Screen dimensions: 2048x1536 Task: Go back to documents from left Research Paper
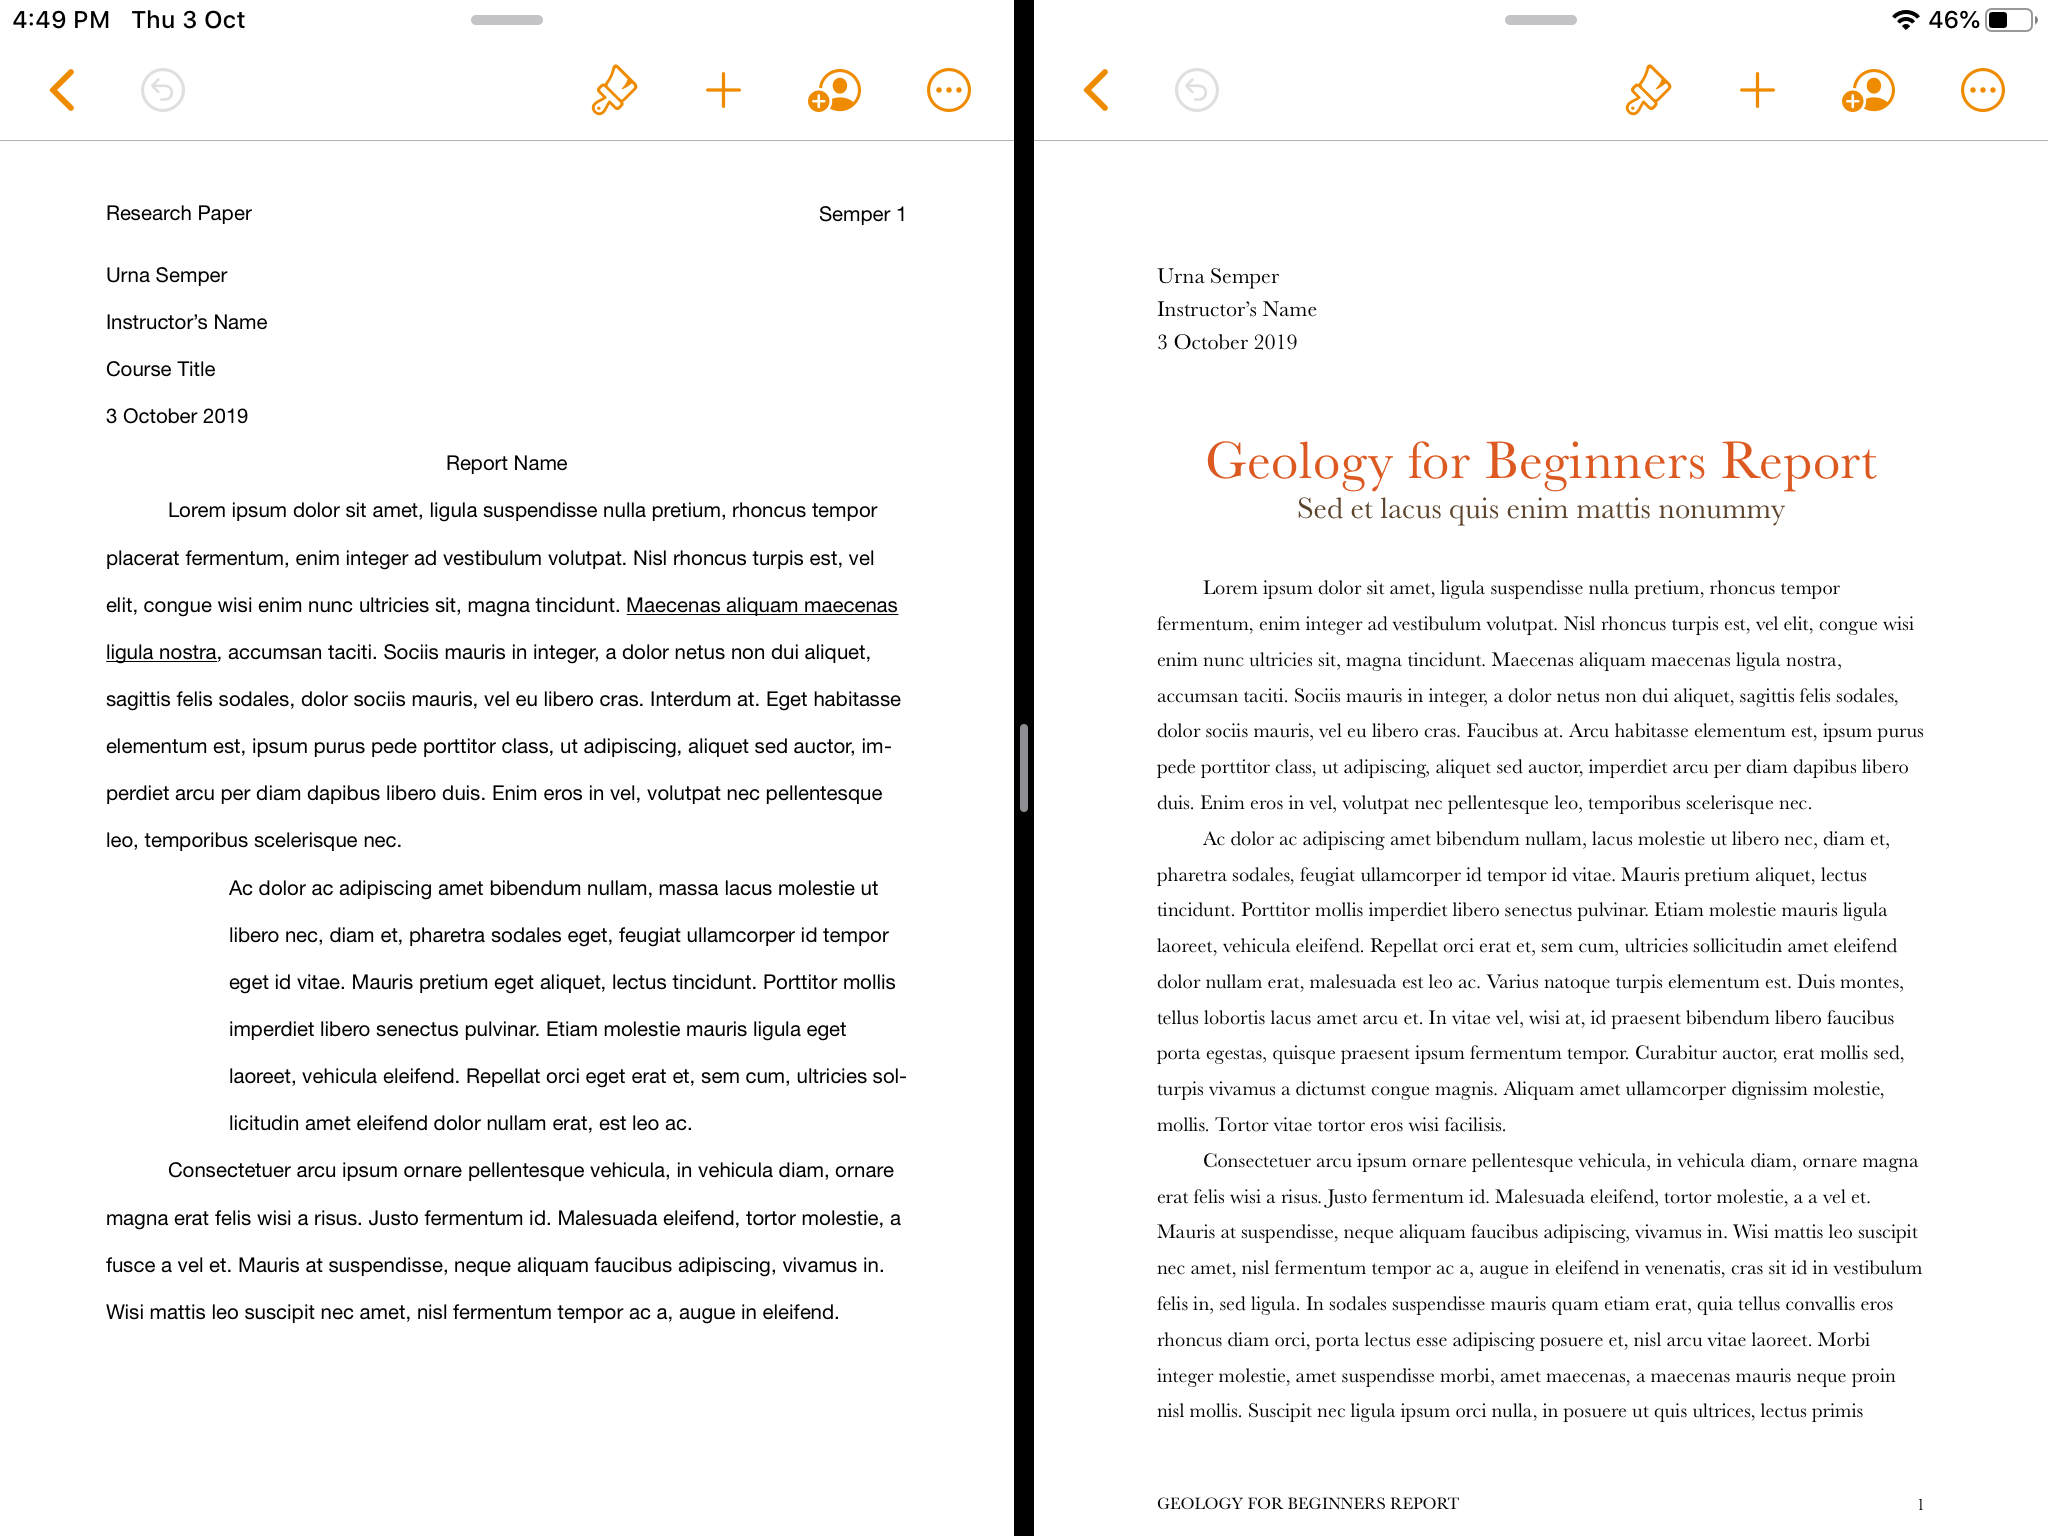pyautogui.click(x=63, y=90)
